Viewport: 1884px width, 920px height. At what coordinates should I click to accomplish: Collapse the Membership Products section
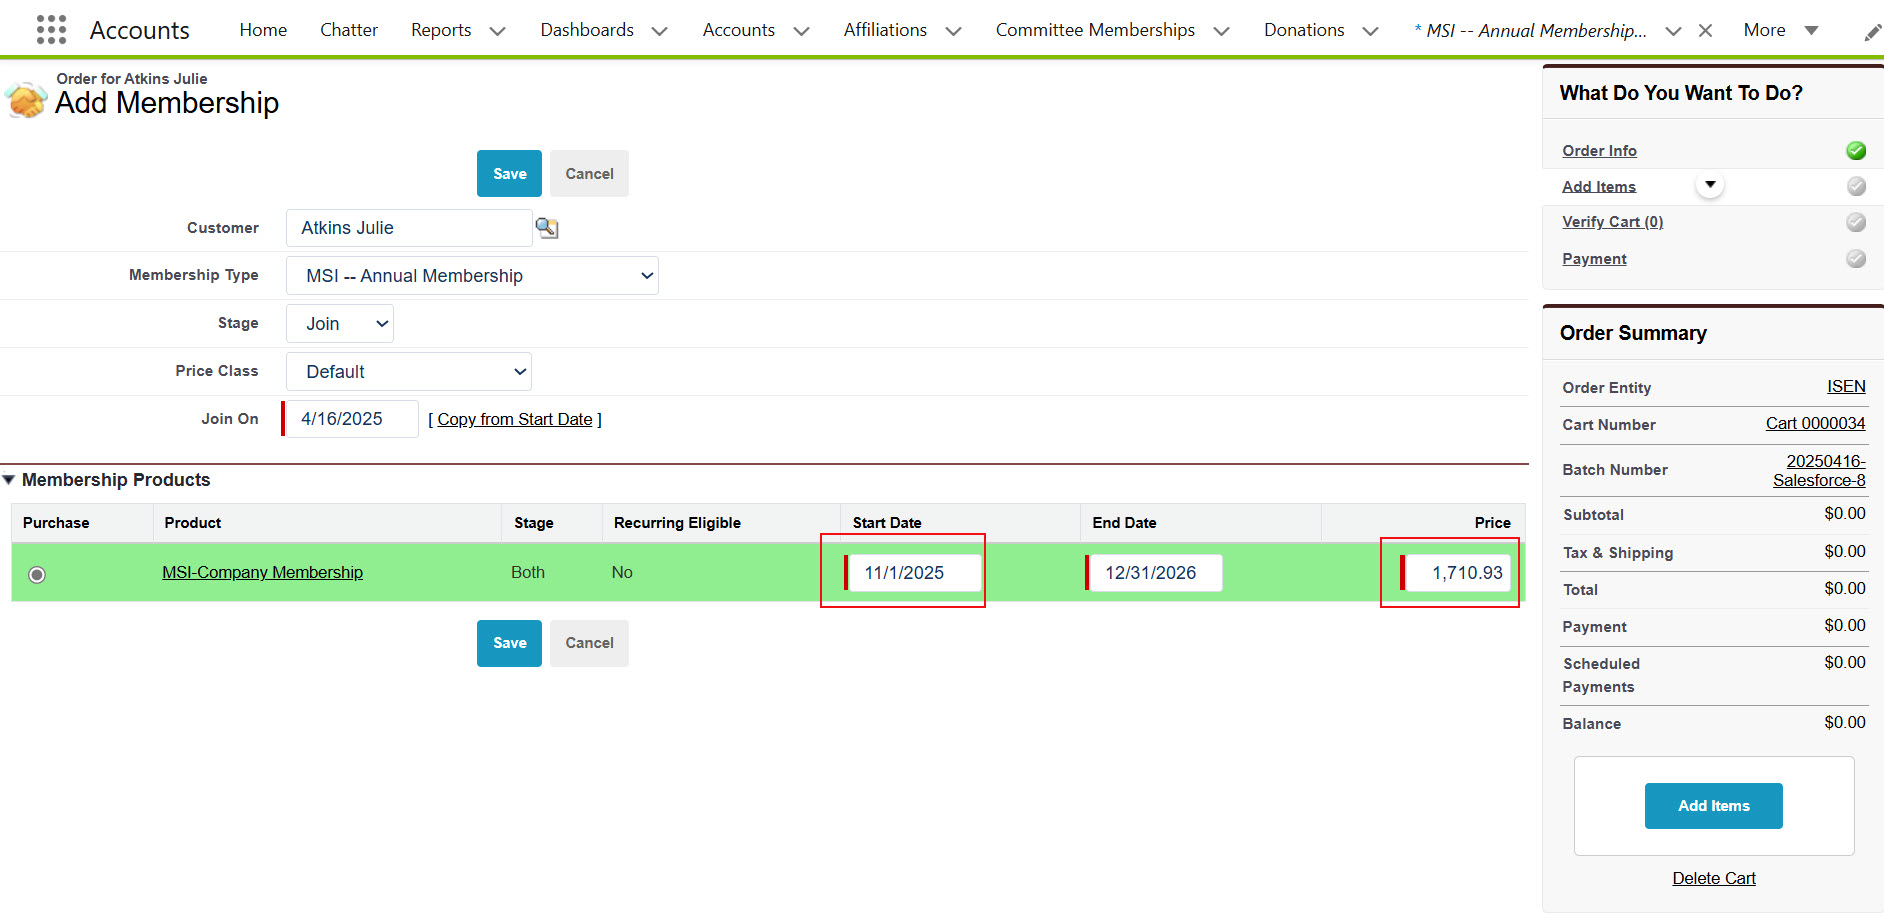9,480
